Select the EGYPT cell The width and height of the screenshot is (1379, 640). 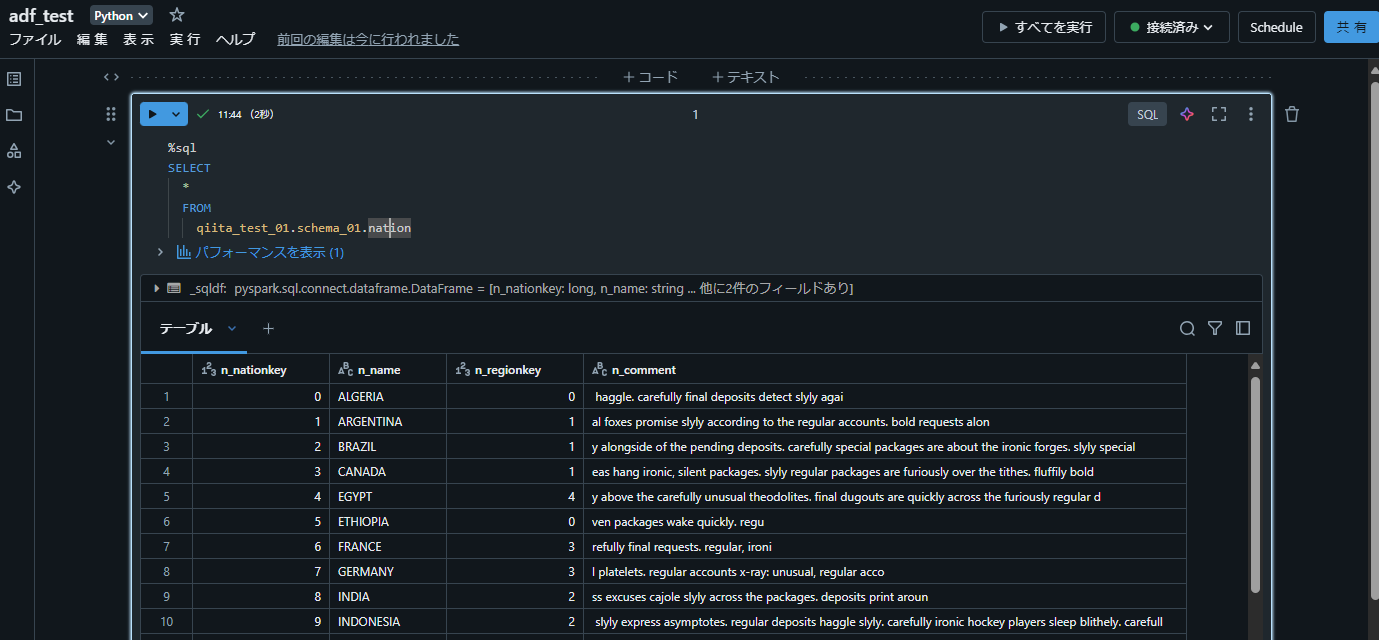pyautogui.click(x=388, y=497)
